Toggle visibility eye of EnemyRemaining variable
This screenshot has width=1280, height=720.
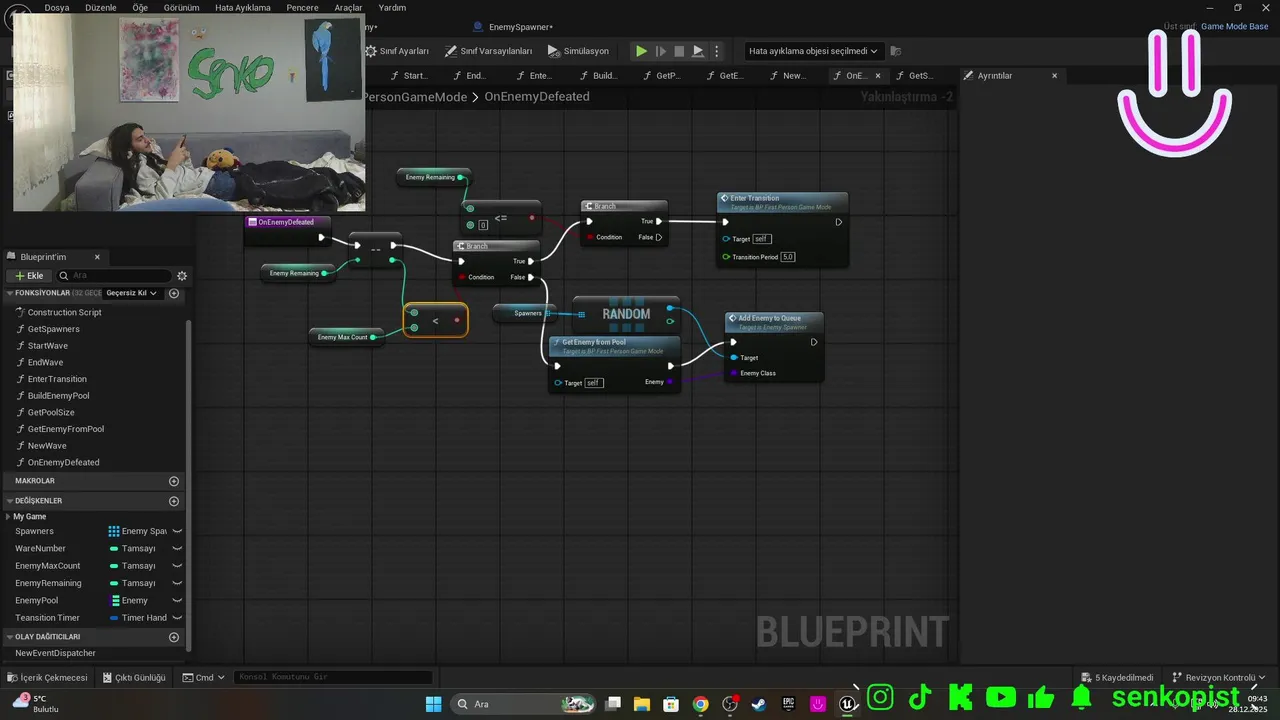[x=177, y=583]
